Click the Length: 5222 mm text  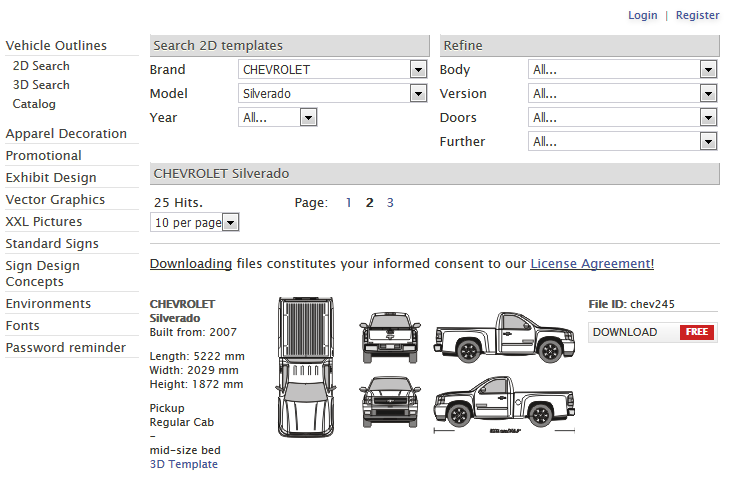[197, 357]
